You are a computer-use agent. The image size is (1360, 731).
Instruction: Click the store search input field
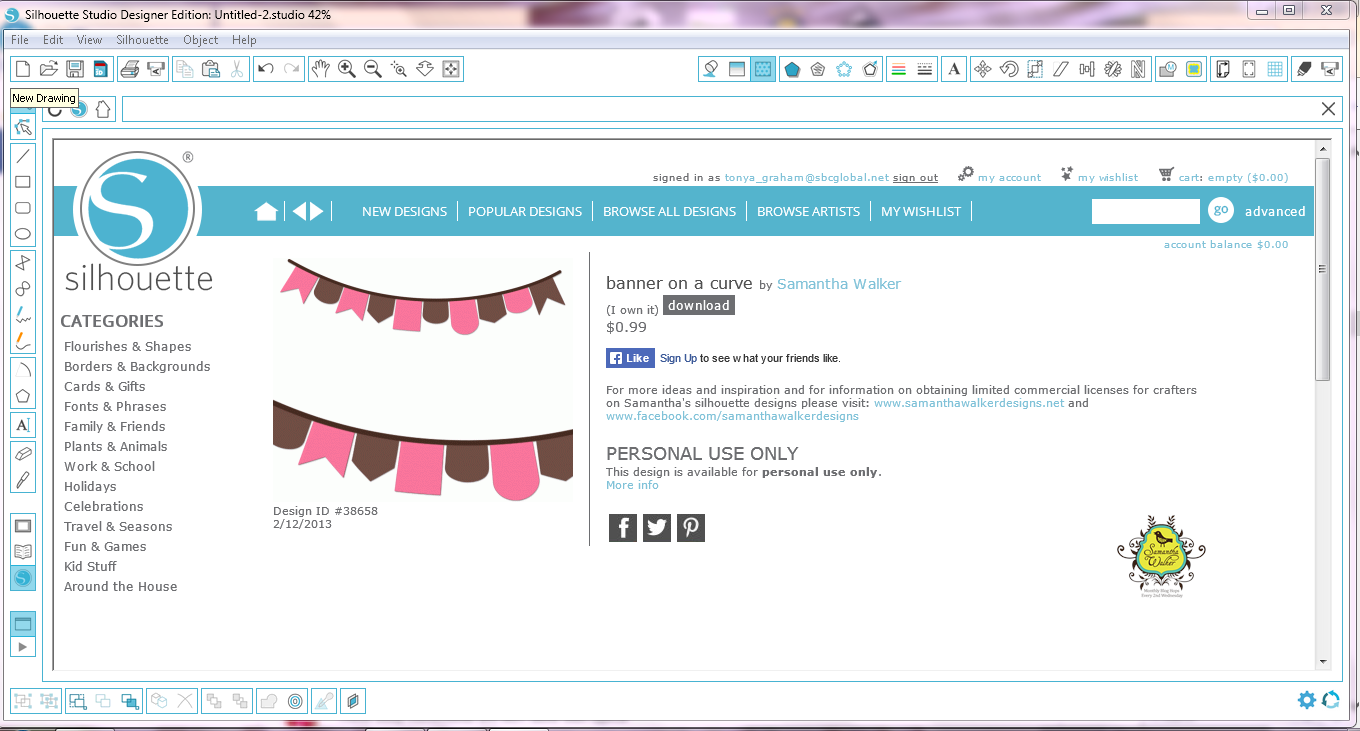point(1146,211)
